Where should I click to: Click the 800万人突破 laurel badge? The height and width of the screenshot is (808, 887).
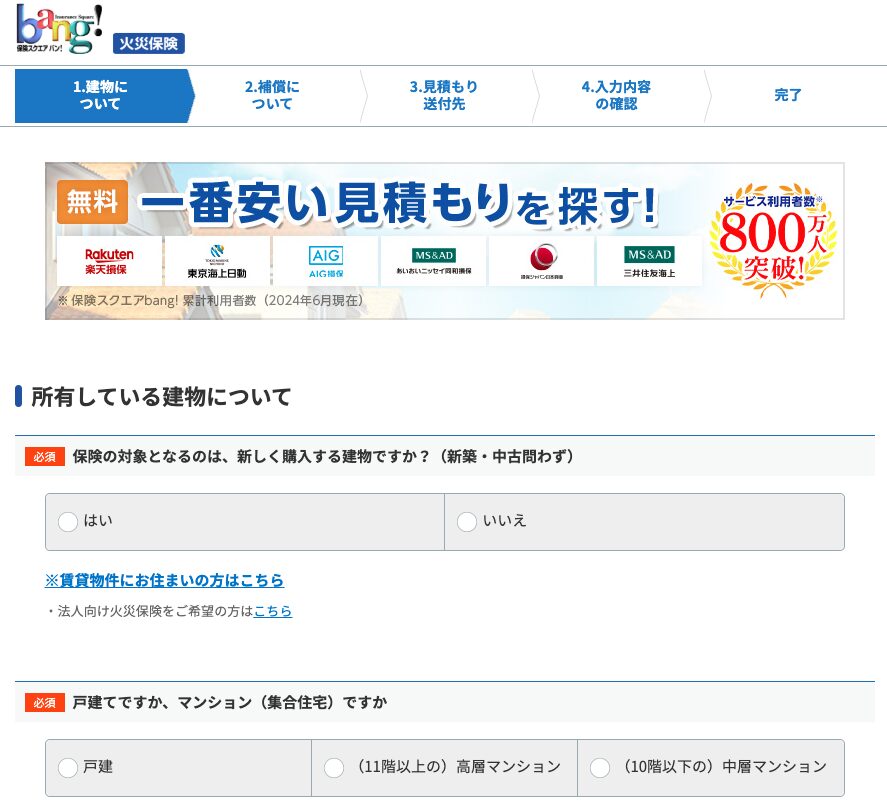pyautogui.click(x=772, y=240)
